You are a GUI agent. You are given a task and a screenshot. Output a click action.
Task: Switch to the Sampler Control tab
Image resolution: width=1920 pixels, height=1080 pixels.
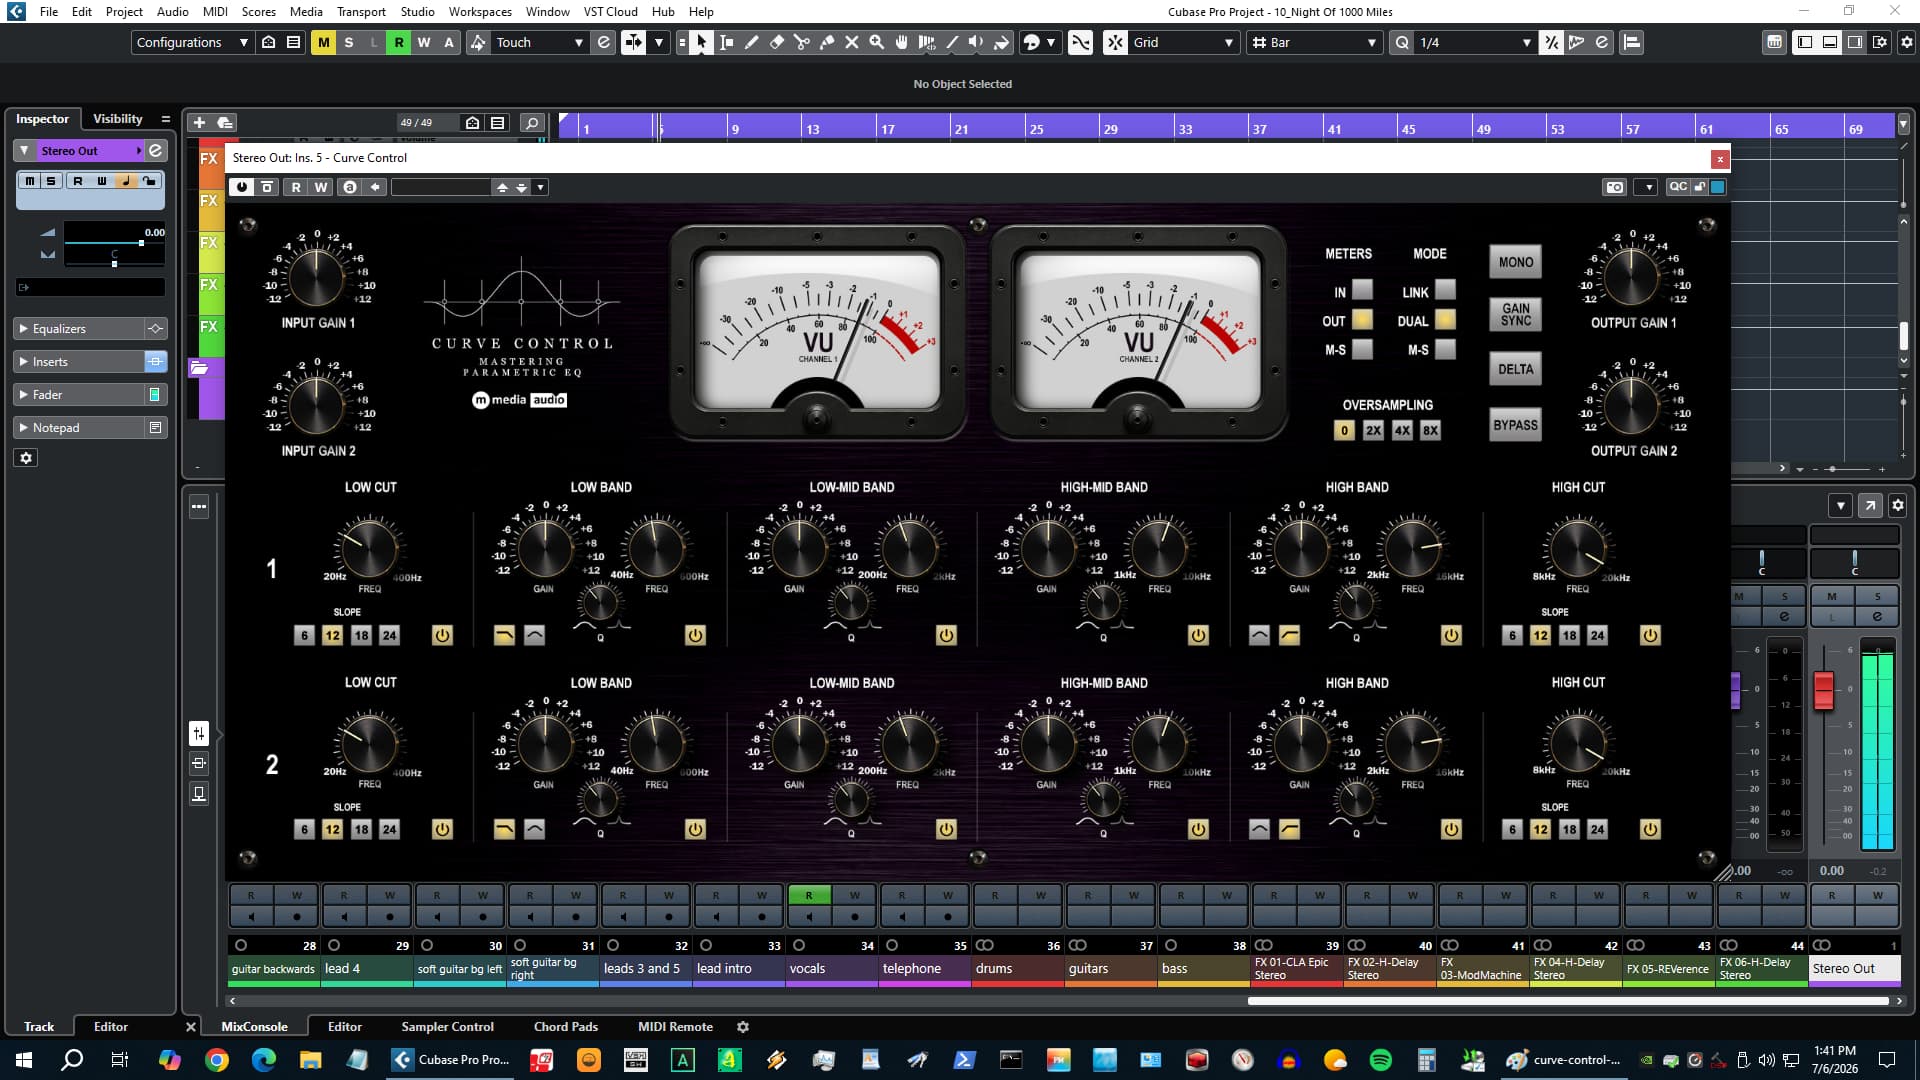(447, 1026)
